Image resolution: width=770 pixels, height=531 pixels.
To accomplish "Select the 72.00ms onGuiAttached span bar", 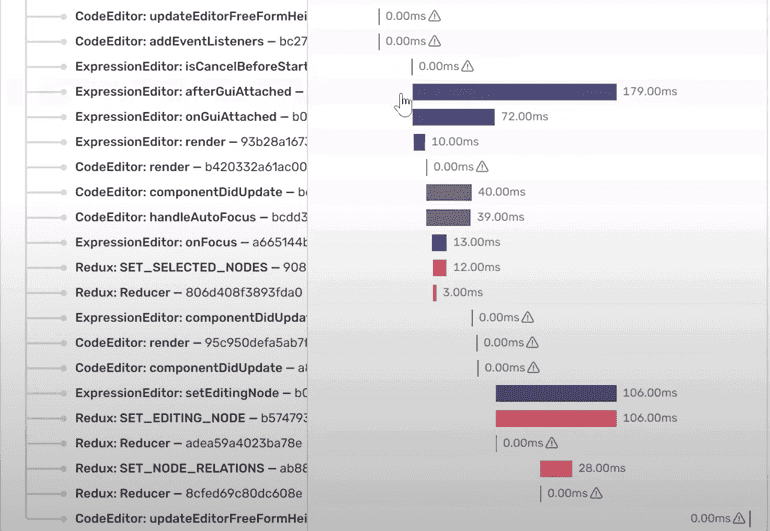I will (454, 117).
